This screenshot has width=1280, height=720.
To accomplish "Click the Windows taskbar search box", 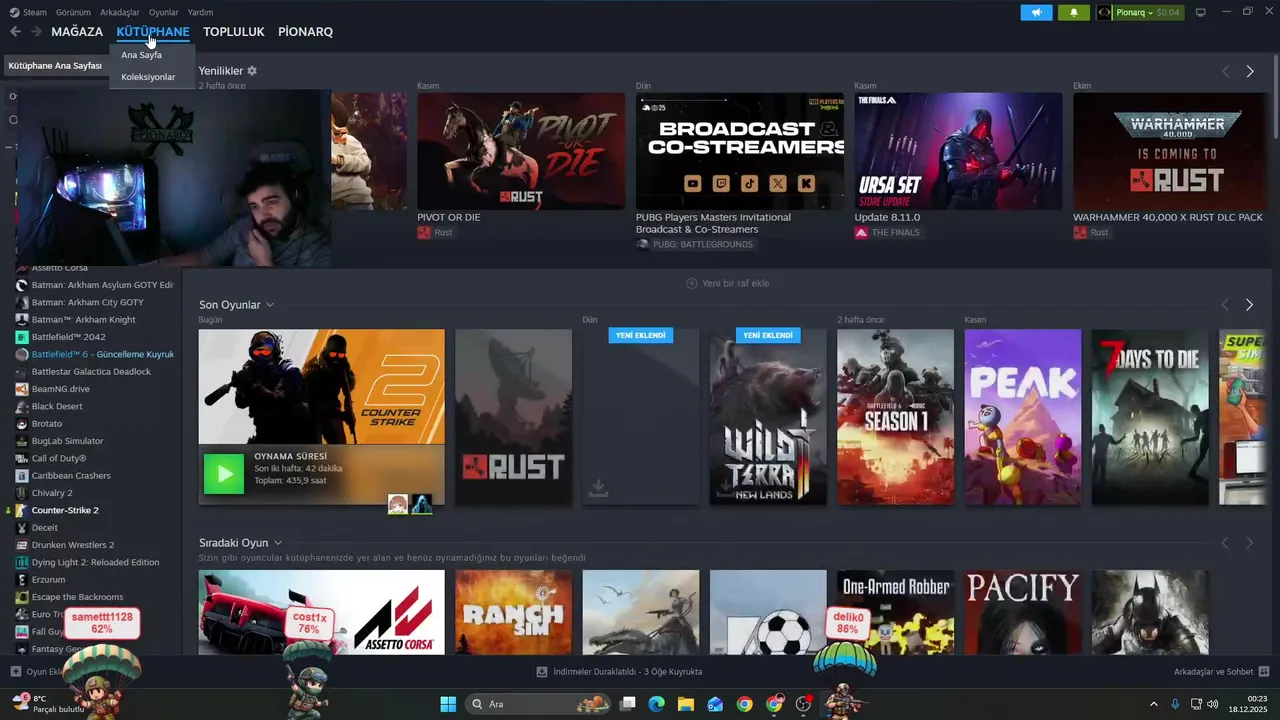I will (538, 704).
